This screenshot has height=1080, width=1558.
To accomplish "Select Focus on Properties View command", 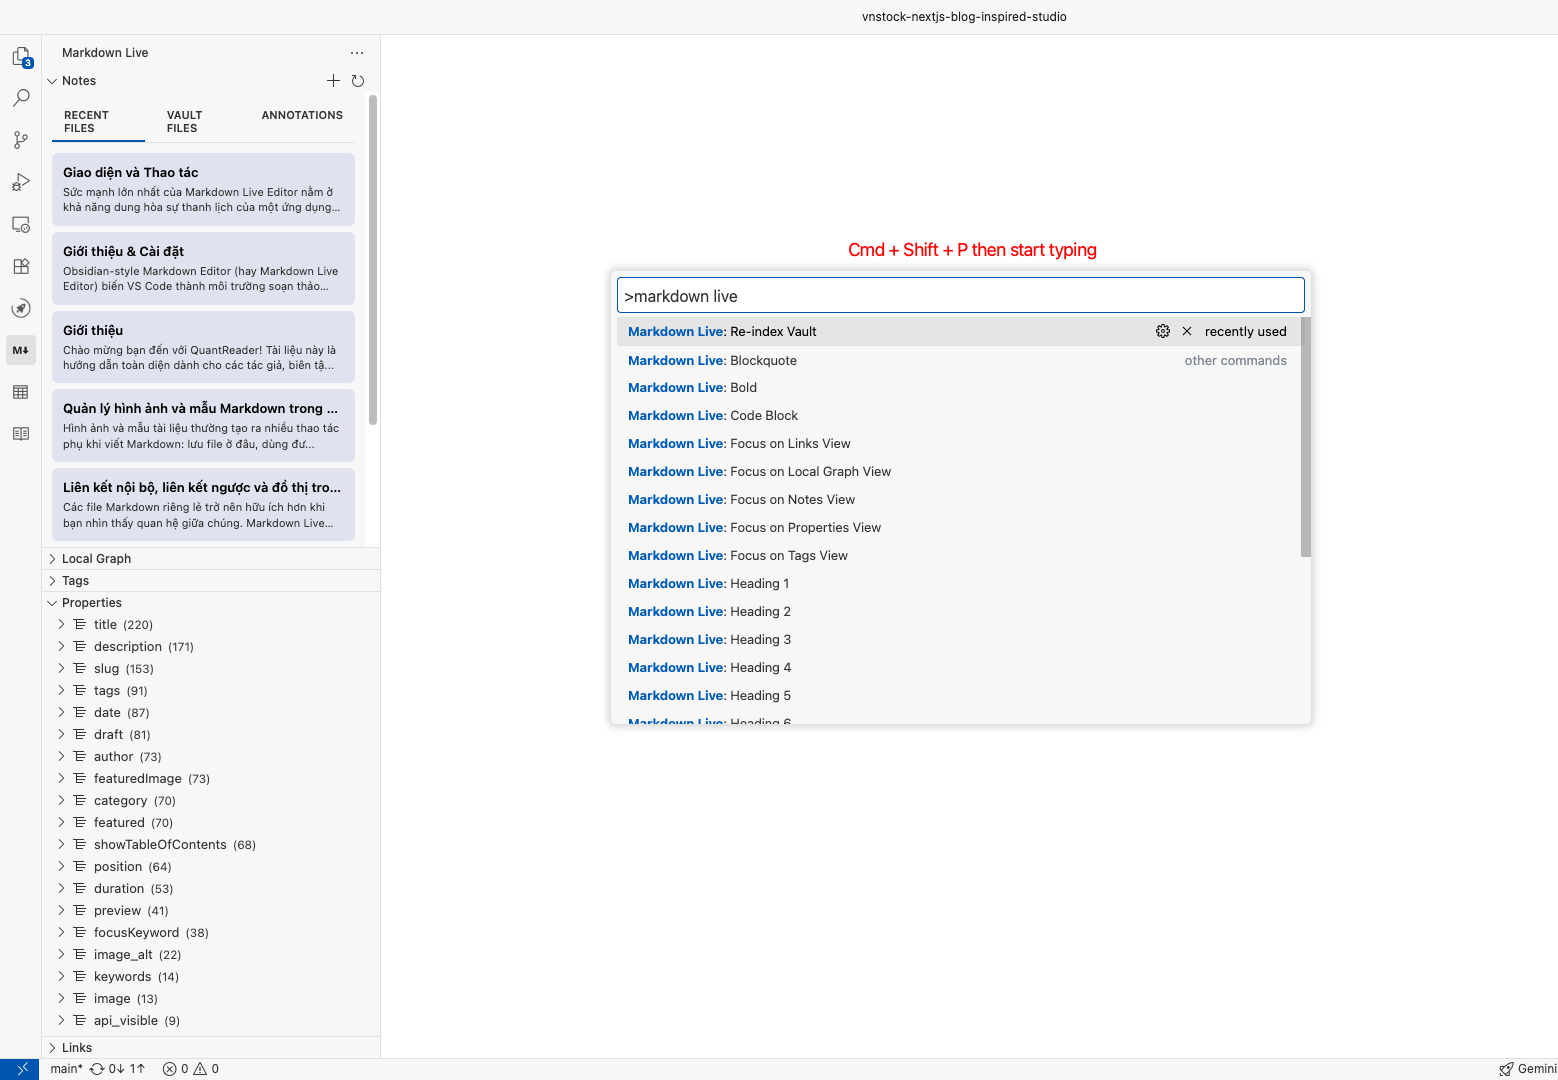I will click(x=959, y=528).
